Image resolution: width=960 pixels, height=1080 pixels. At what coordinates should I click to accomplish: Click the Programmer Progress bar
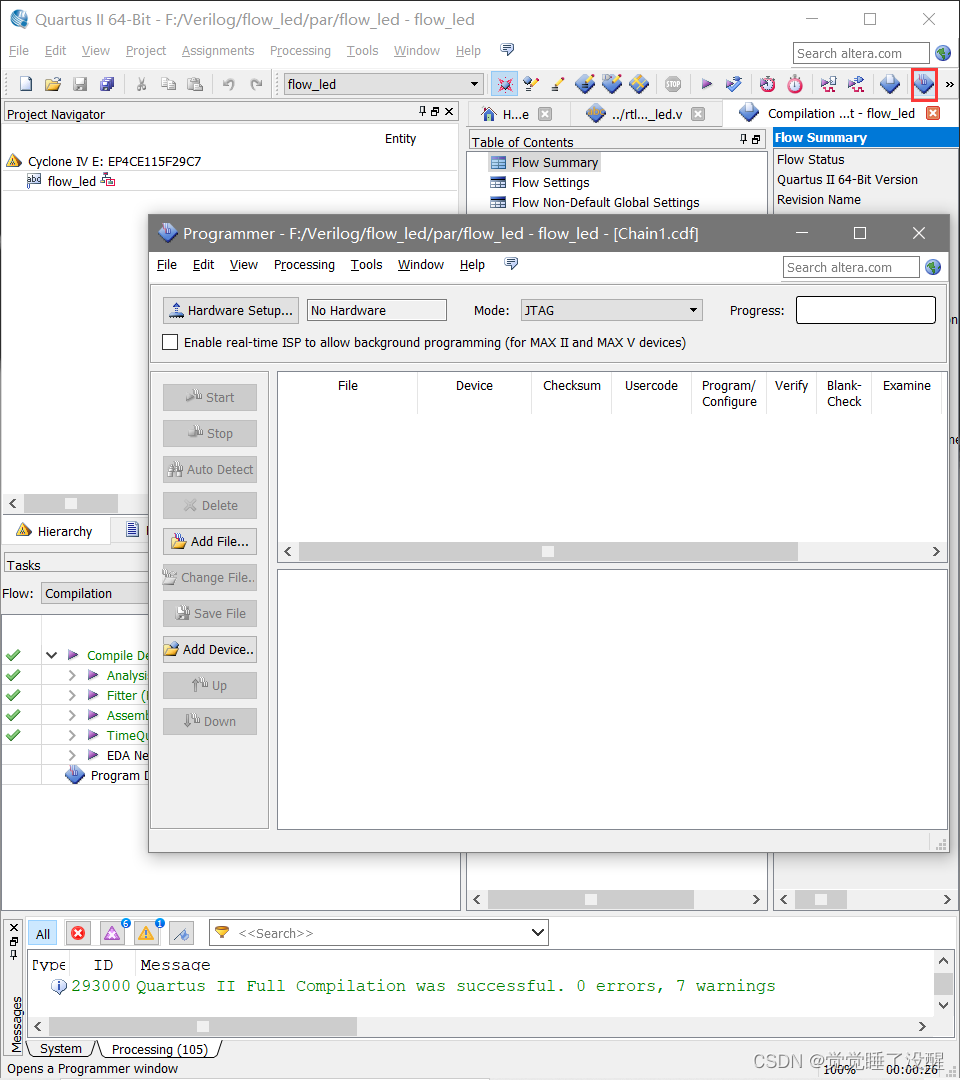point(866,310)
